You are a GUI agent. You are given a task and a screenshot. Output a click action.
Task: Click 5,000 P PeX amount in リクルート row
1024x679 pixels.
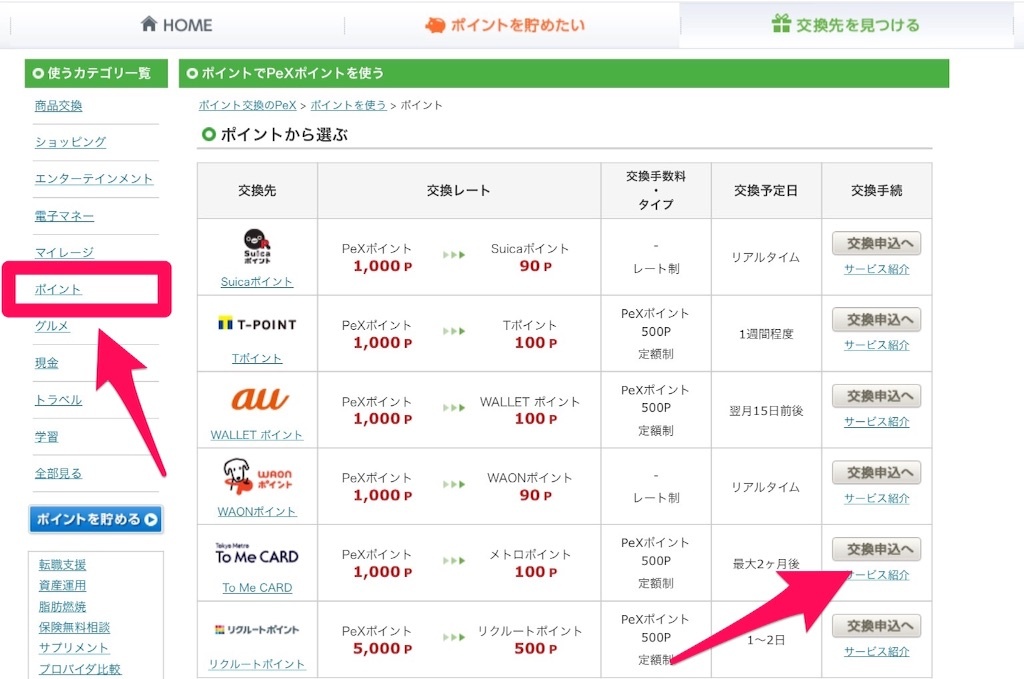tap(383, 648)
